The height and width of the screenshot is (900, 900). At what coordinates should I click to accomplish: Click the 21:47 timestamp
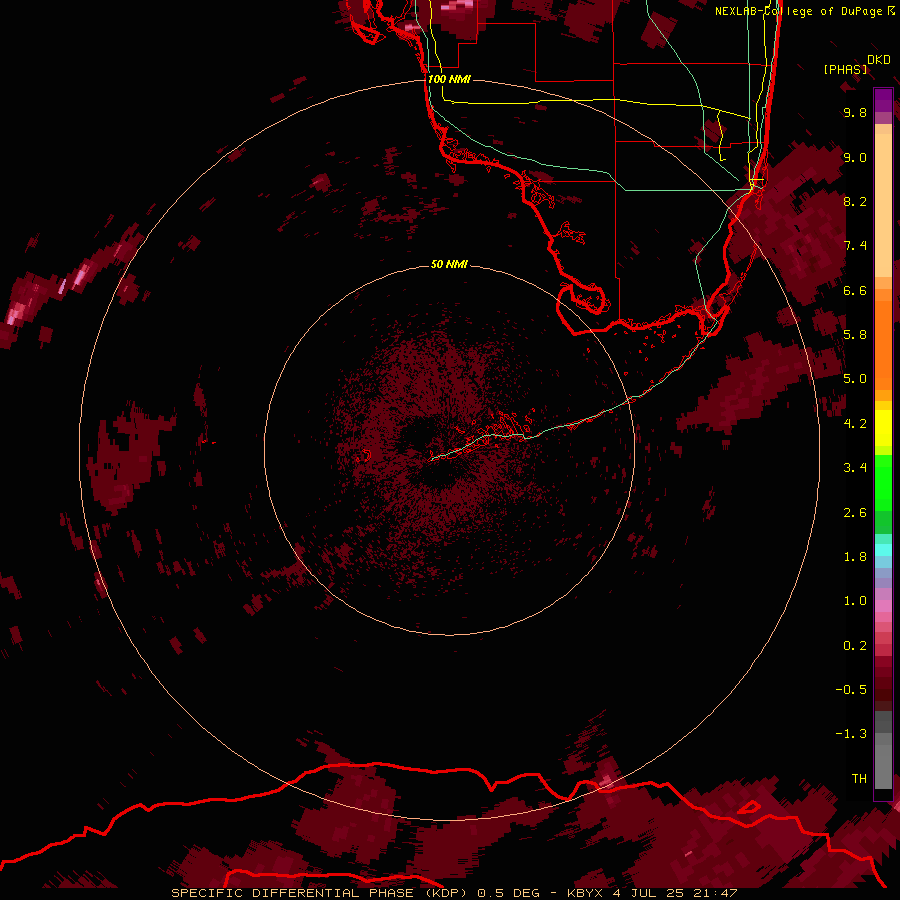click(x=715, y=893)
